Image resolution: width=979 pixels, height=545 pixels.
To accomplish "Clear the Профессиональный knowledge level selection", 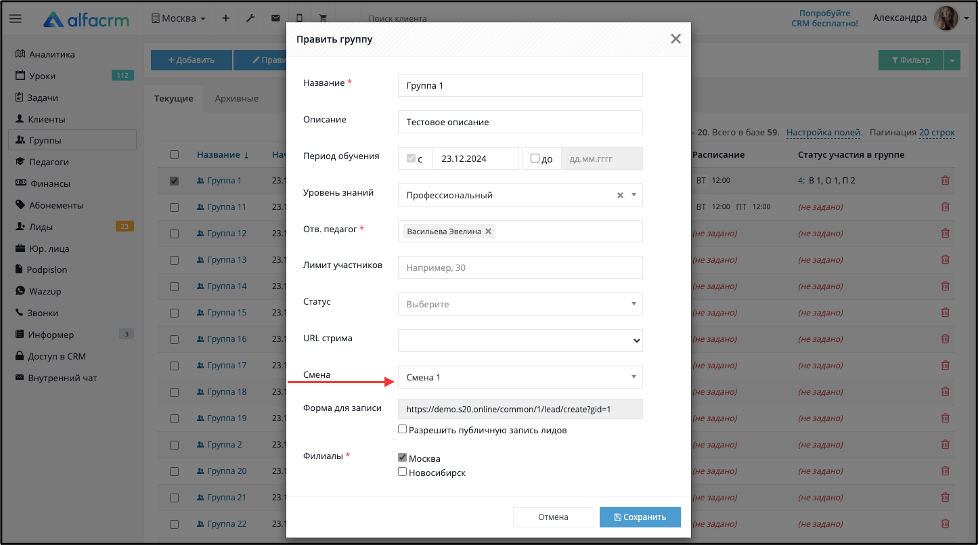I will (620, 195).
